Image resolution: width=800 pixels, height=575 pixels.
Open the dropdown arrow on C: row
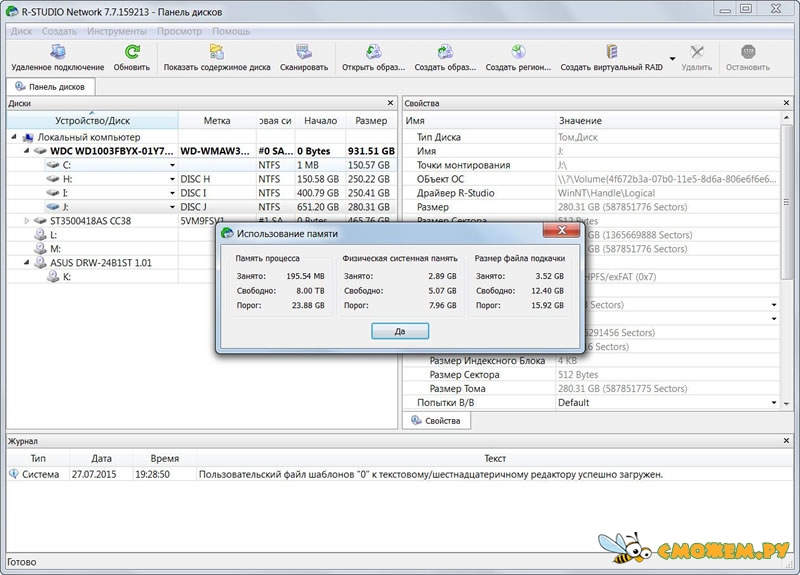(x=172, y=165)
